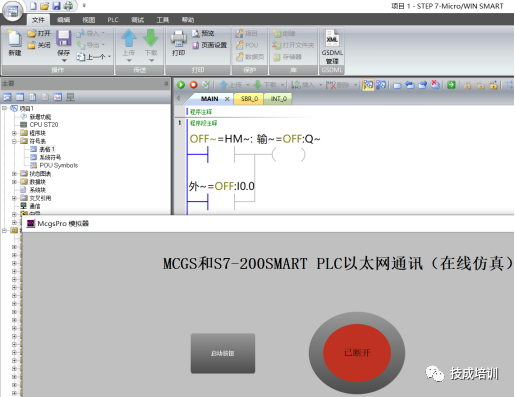The height and width of the screenshot is (397, 515).
Task: Click the tab scroll-left arrow before MAIN
Action: (x=178, y=98)
